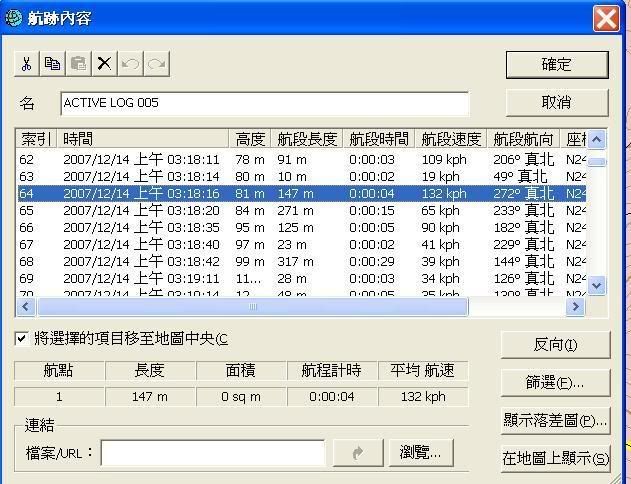Click the Undo arrow icon
The width and height of the screenshot is (631, 484).
click(130, 64)
